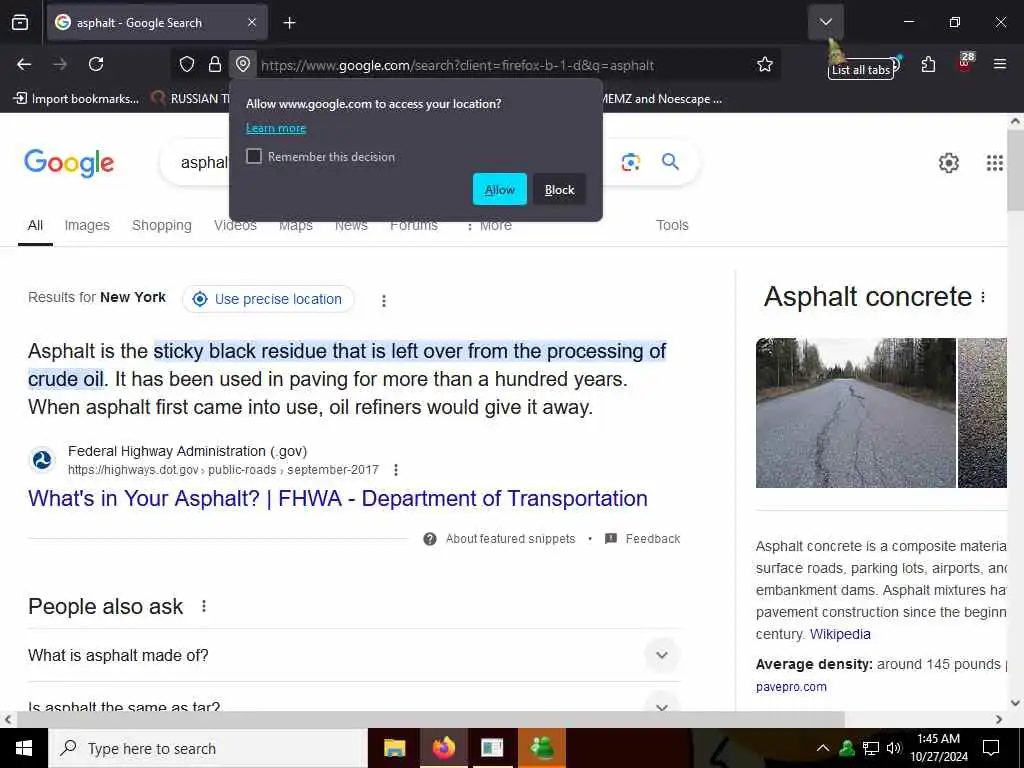Switch to the Videos tab

click(x=235, y=226)
